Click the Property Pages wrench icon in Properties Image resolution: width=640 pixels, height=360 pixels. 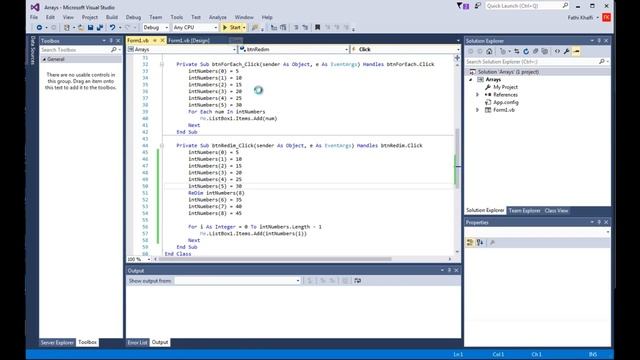tap(492, 243)
